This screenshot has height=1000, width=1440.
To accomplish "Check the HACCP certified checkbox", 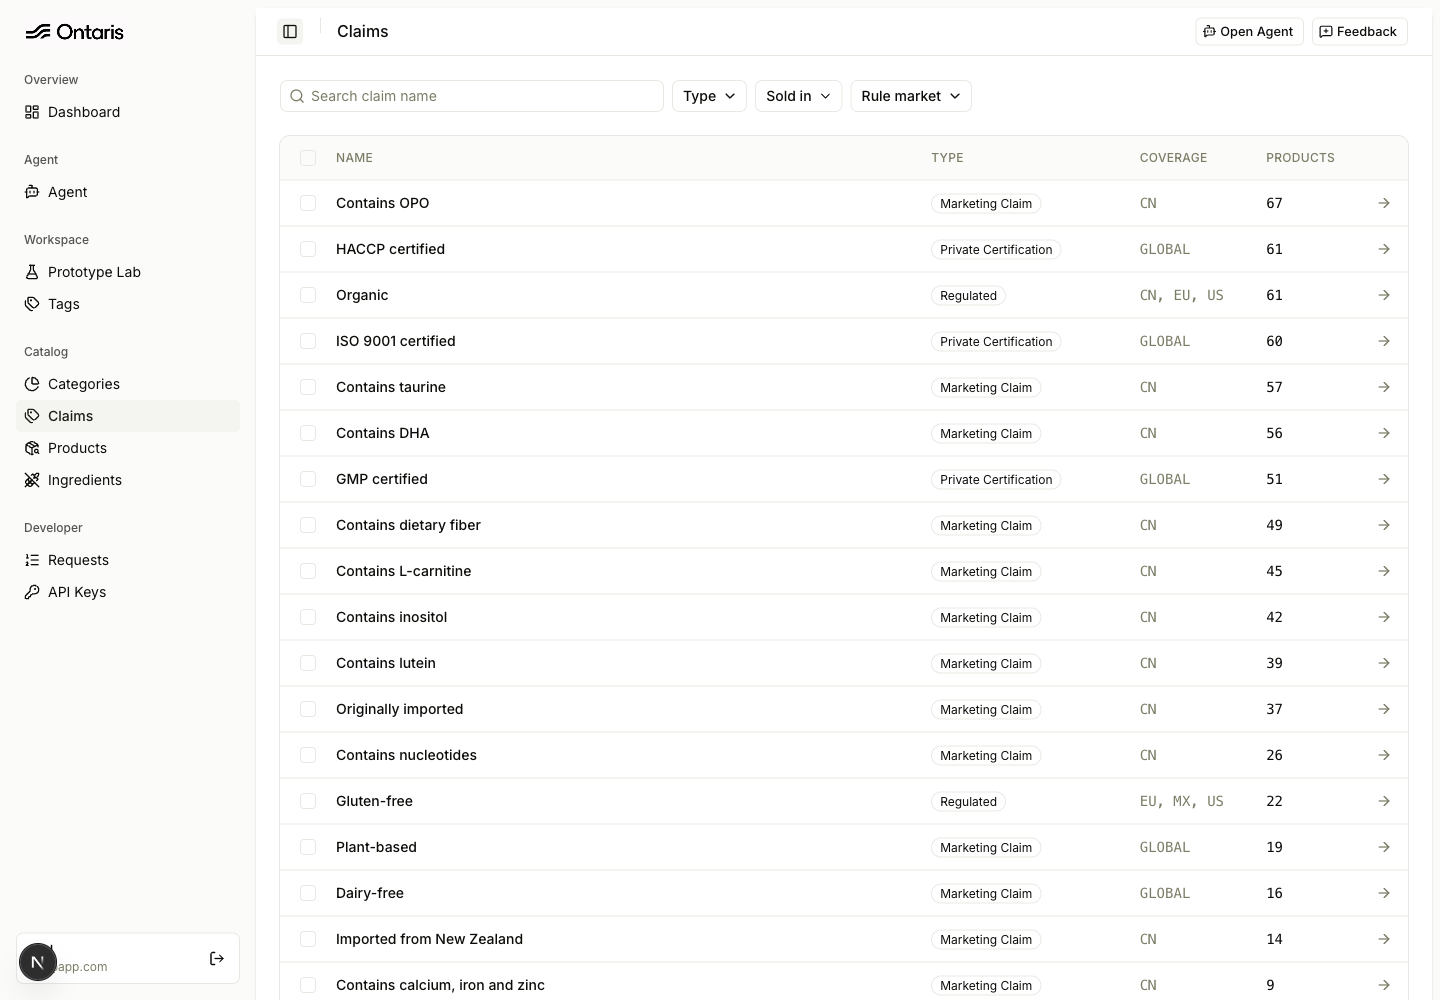I will (308, 249).
